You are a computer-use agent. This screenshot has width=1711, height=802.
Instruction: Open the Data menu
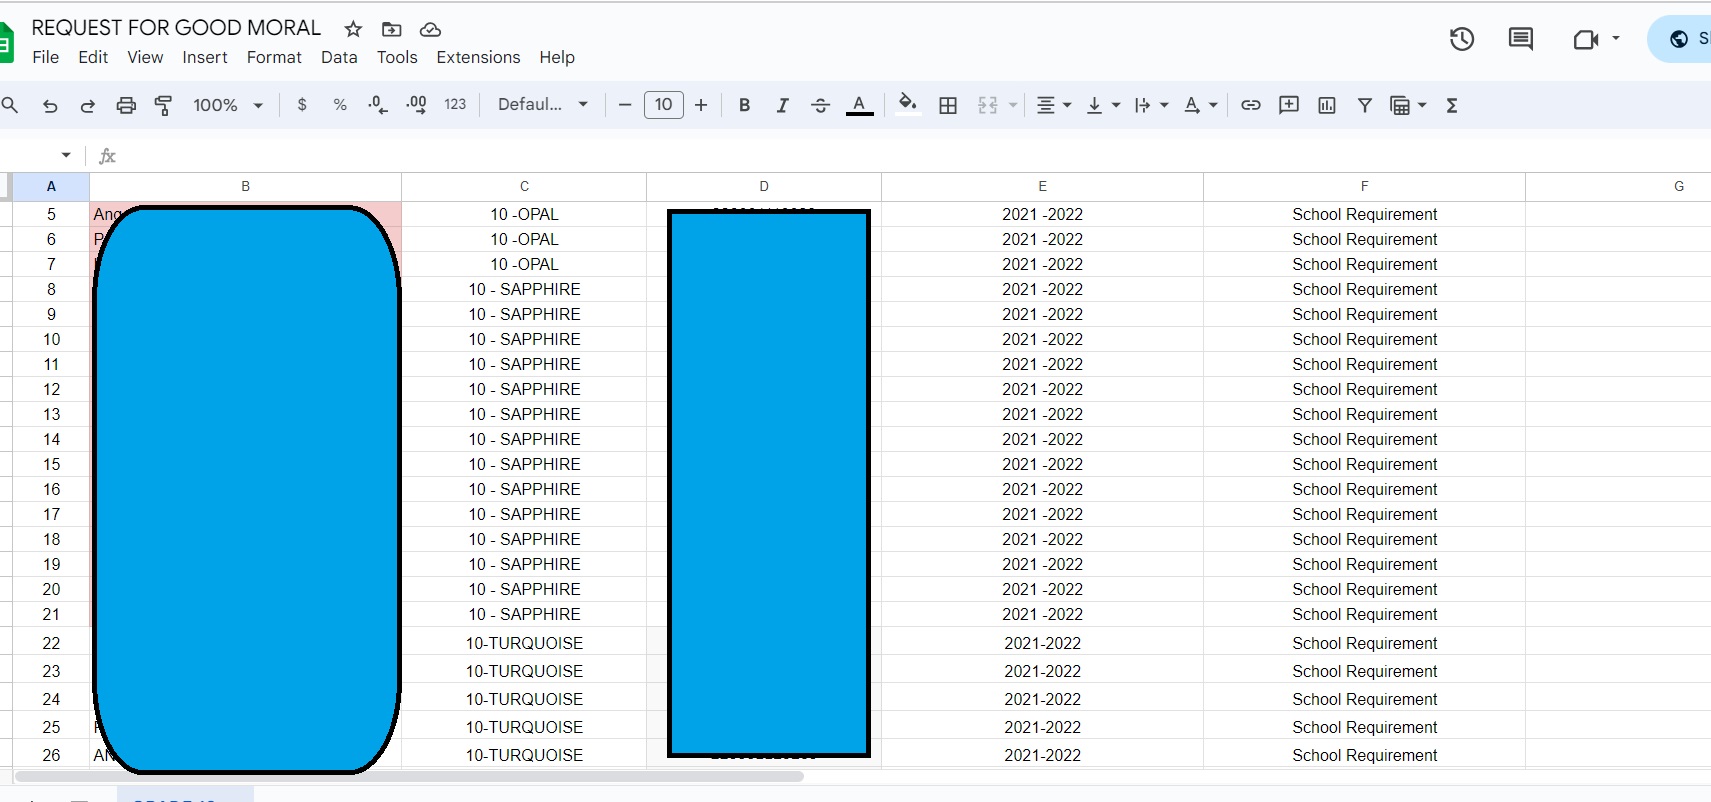339,57
